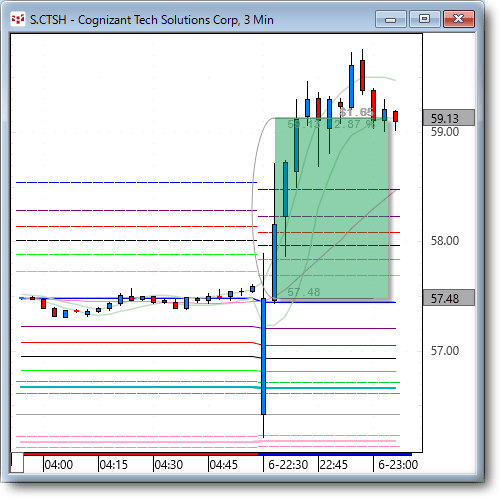Click the 6-22:30 time axis label
Image resolution: width=502 pixels, height=500 pixels.
(x=288, y=465)
